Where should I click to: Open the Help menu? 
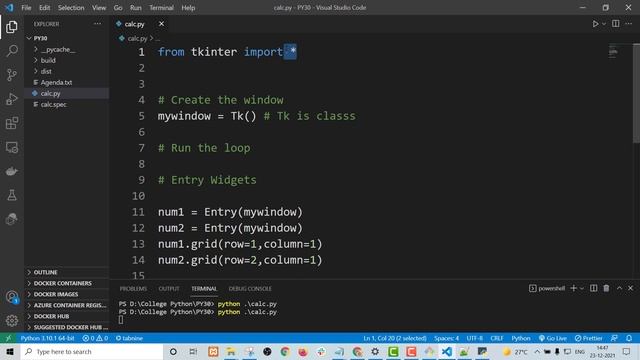[x=188, y=8]
